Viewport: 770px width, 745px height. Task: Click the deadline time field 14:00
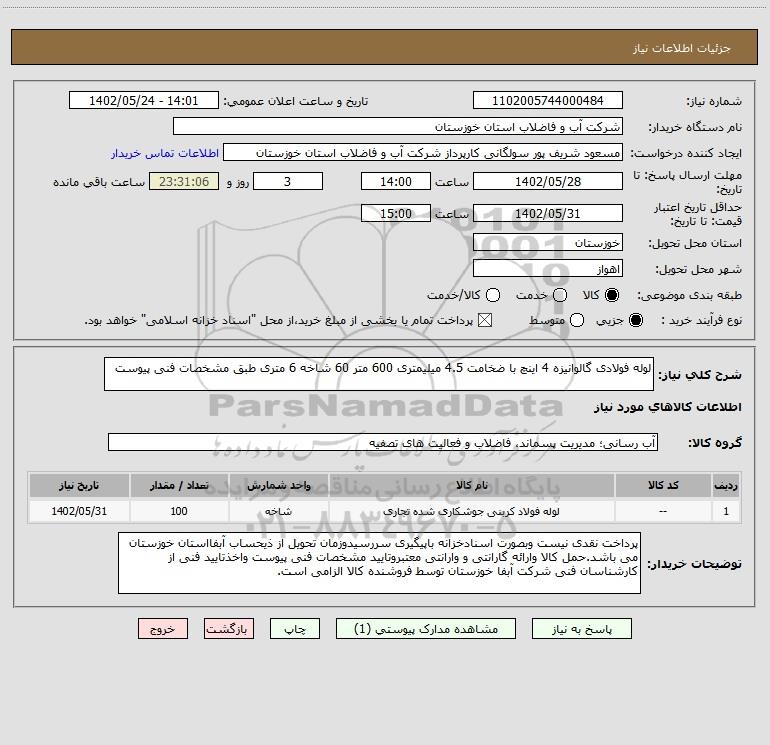click(396, 181)
